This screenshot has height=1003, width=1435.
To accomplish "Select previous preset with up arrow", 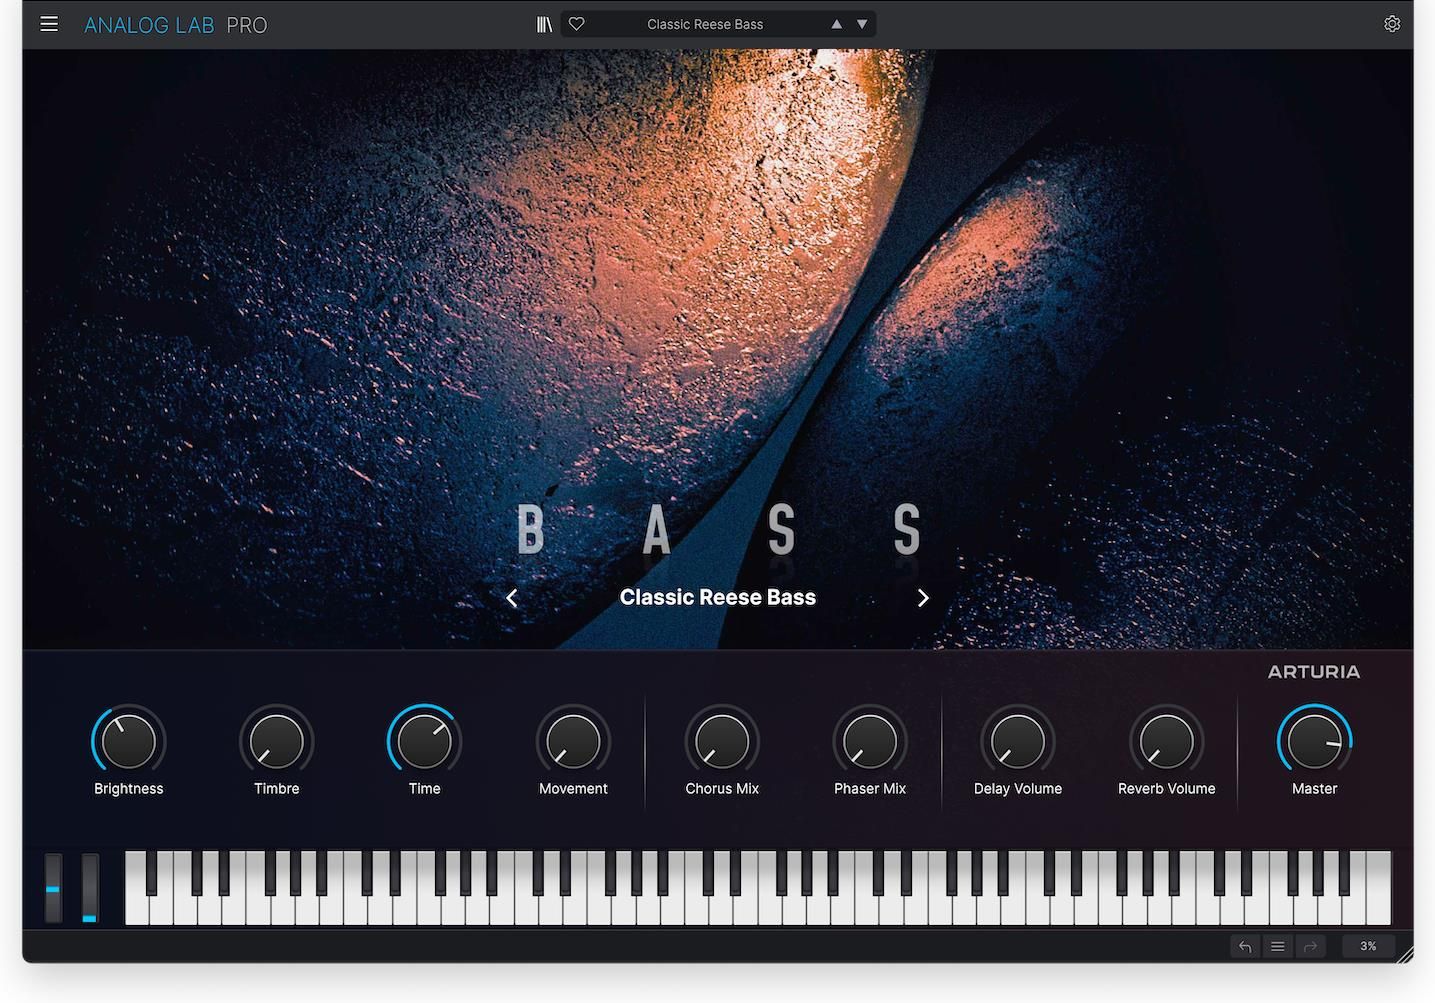I will point(836,24).
